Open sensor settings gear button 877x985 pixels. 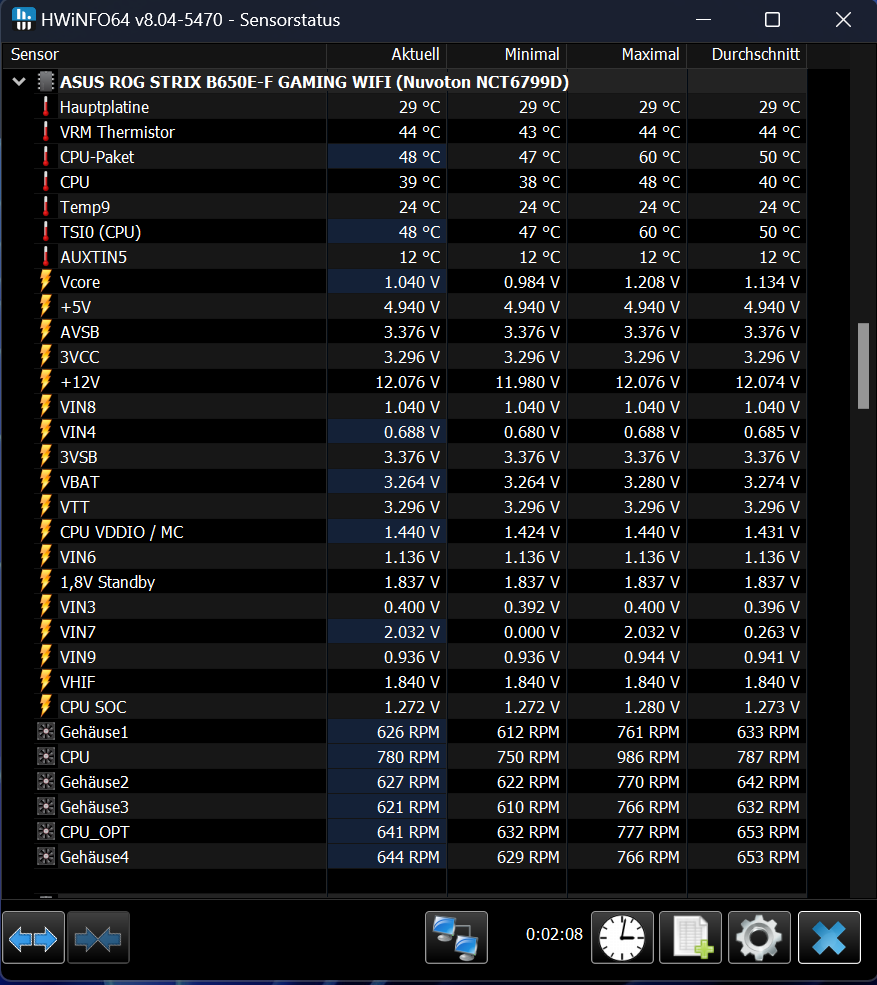pos(759,938)
